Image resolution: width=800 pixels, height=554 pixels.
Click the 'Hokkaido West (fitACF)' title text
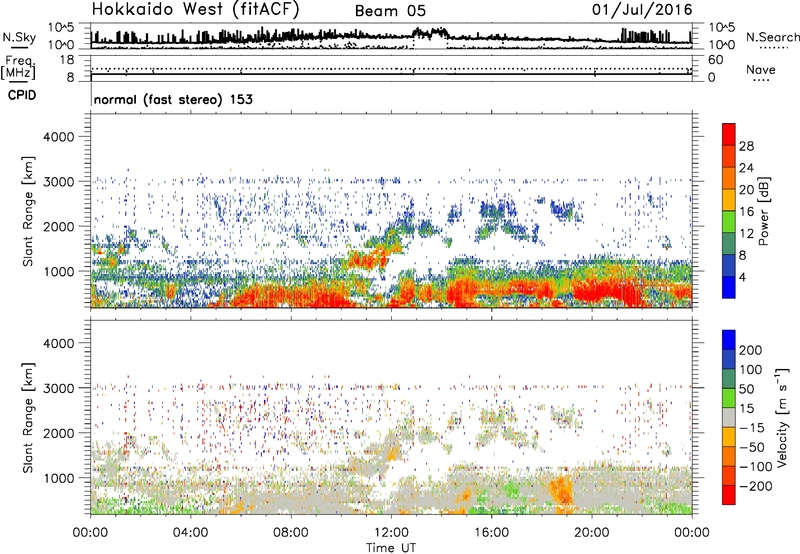click(195, 9)
